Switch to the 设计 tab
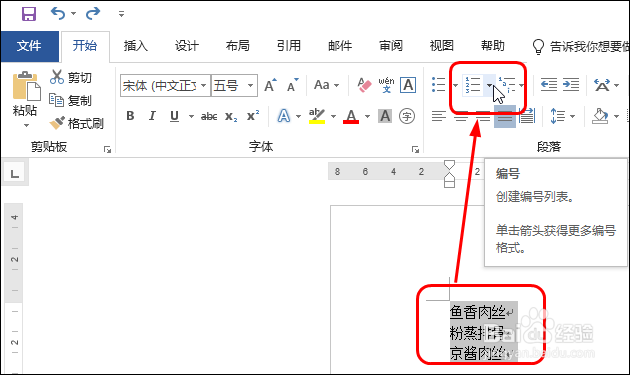Viewport: 630px width, 375px height. click(187, 46)
